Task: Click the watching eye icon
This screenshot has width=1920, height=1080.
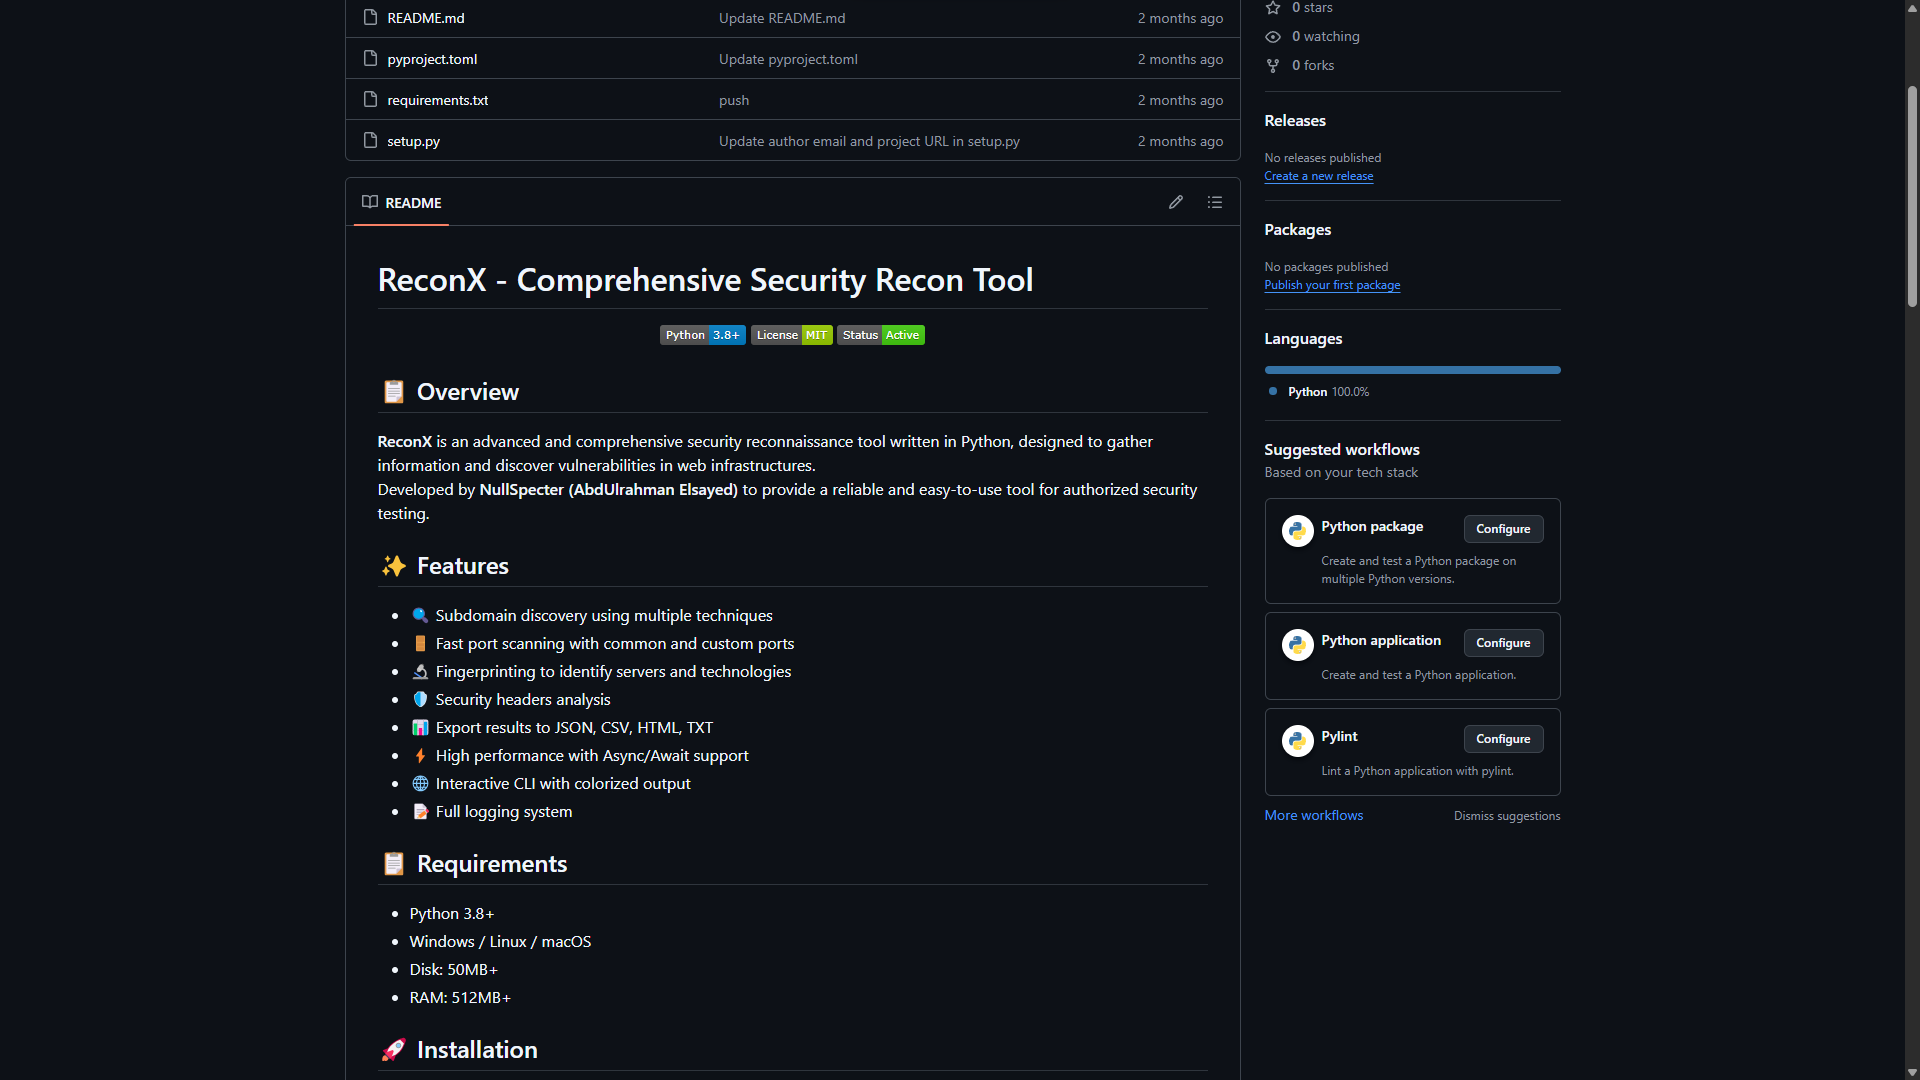Action: (x=1273, y=37)
